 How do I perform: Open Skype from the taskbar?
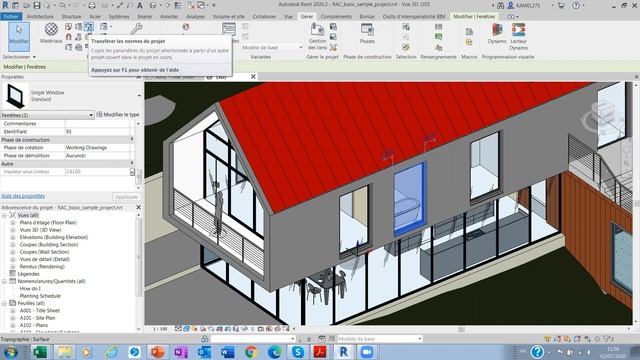[298, 352]
